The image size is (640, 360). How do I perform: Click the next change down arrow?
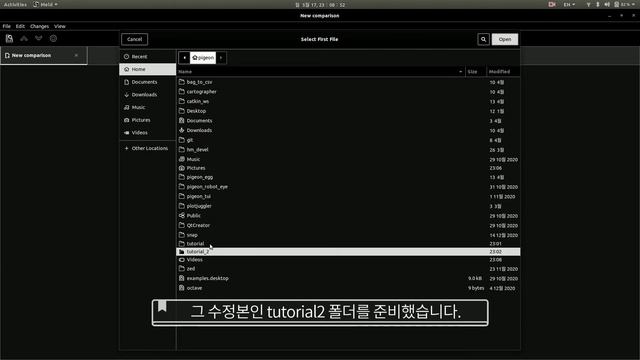pyautogui.click(x=39, y=38)
